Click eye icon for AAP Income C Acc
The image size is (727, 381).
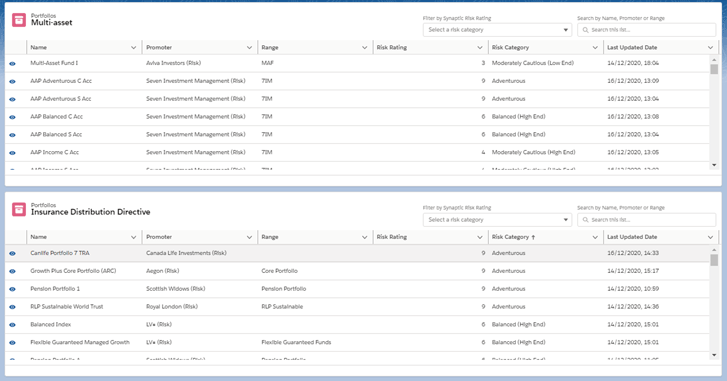click(x=13, y=152)
